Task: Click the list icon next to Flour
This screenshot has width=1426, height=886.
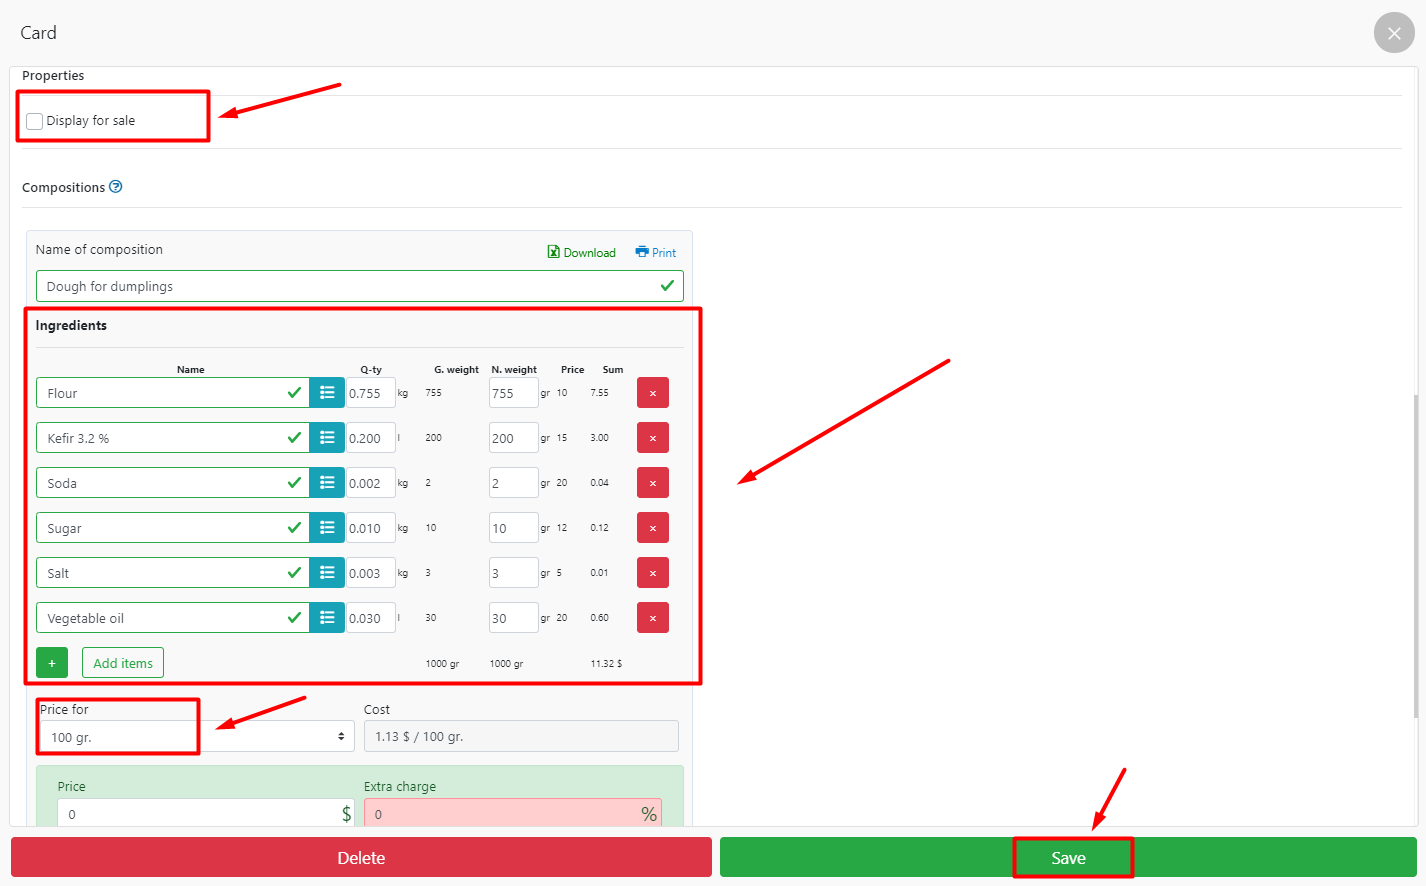Action: pos(327,393)
